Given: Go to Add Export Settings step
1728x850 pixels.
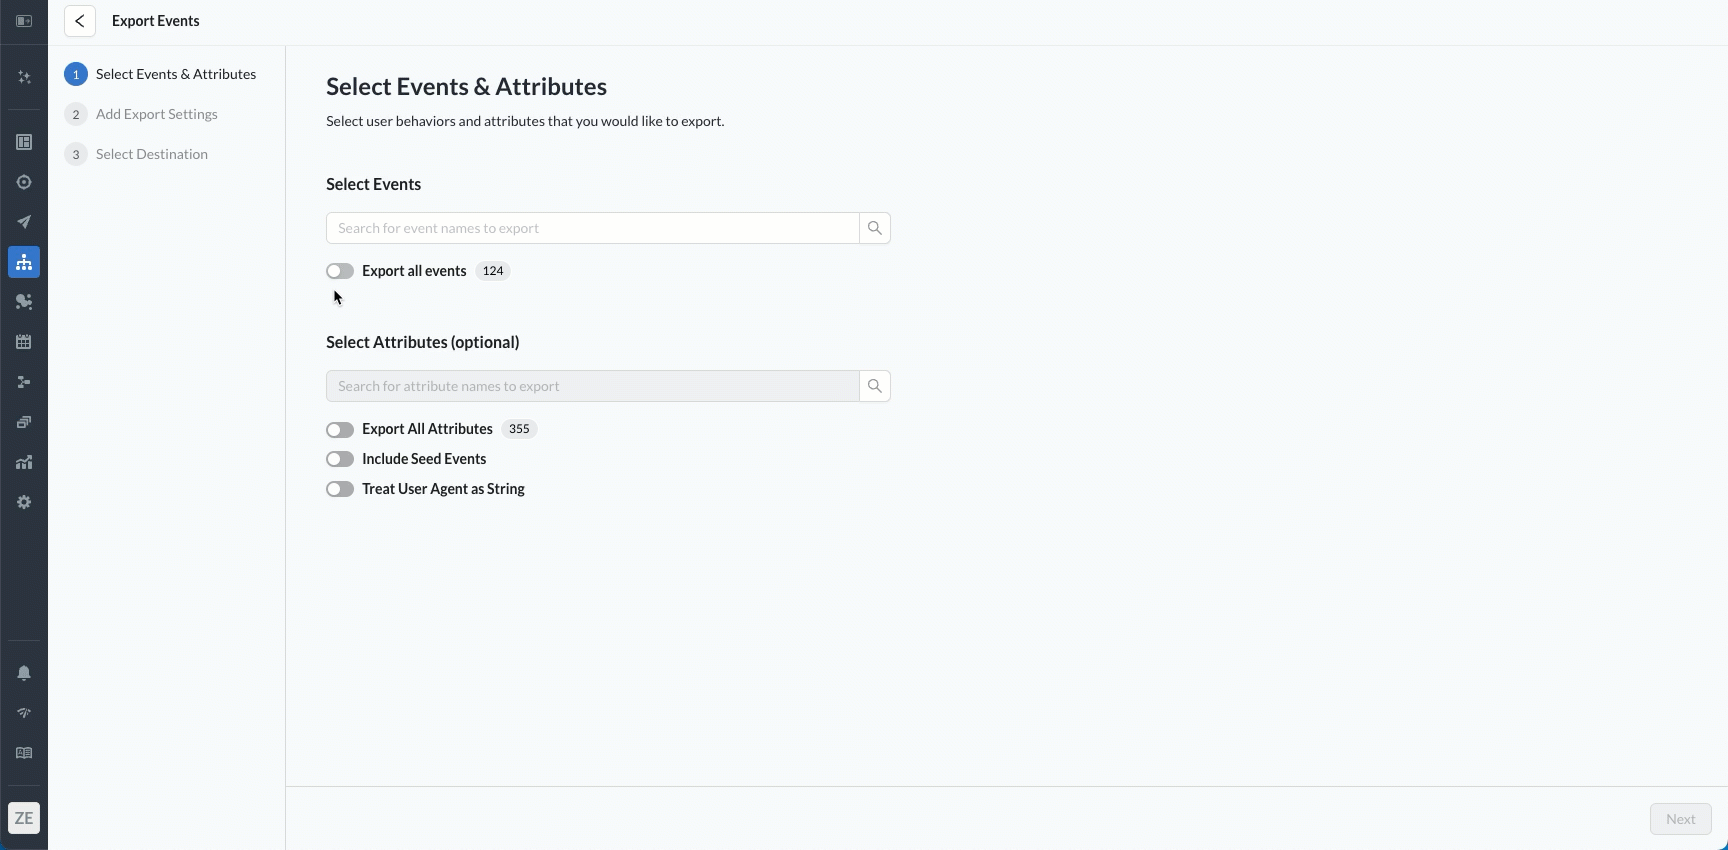Looking at the screenshot, I should coord(156,114).
